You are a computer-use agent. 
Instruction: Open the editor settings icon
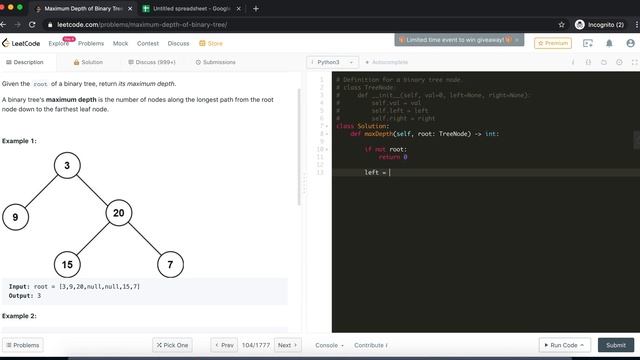tap(619, 62)
